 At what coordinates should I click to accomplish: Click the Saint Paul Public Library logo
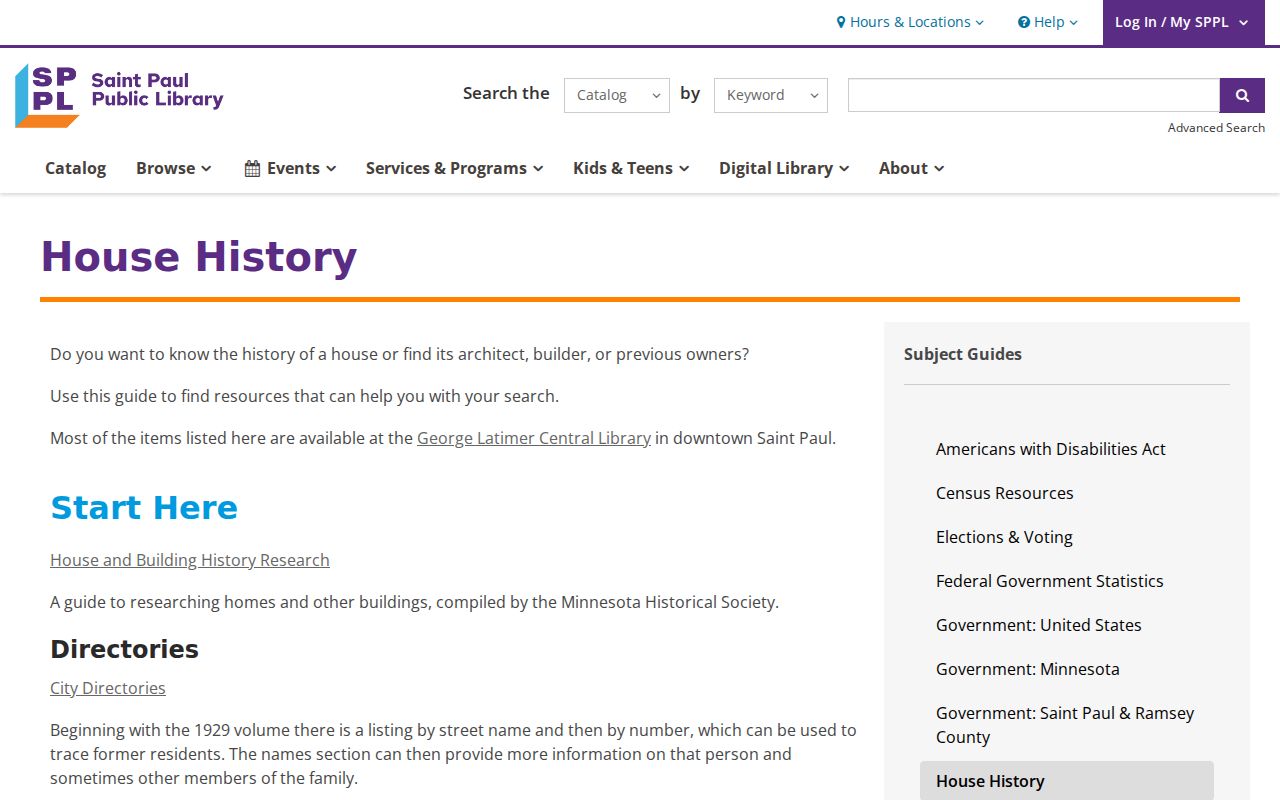[119, 95]
